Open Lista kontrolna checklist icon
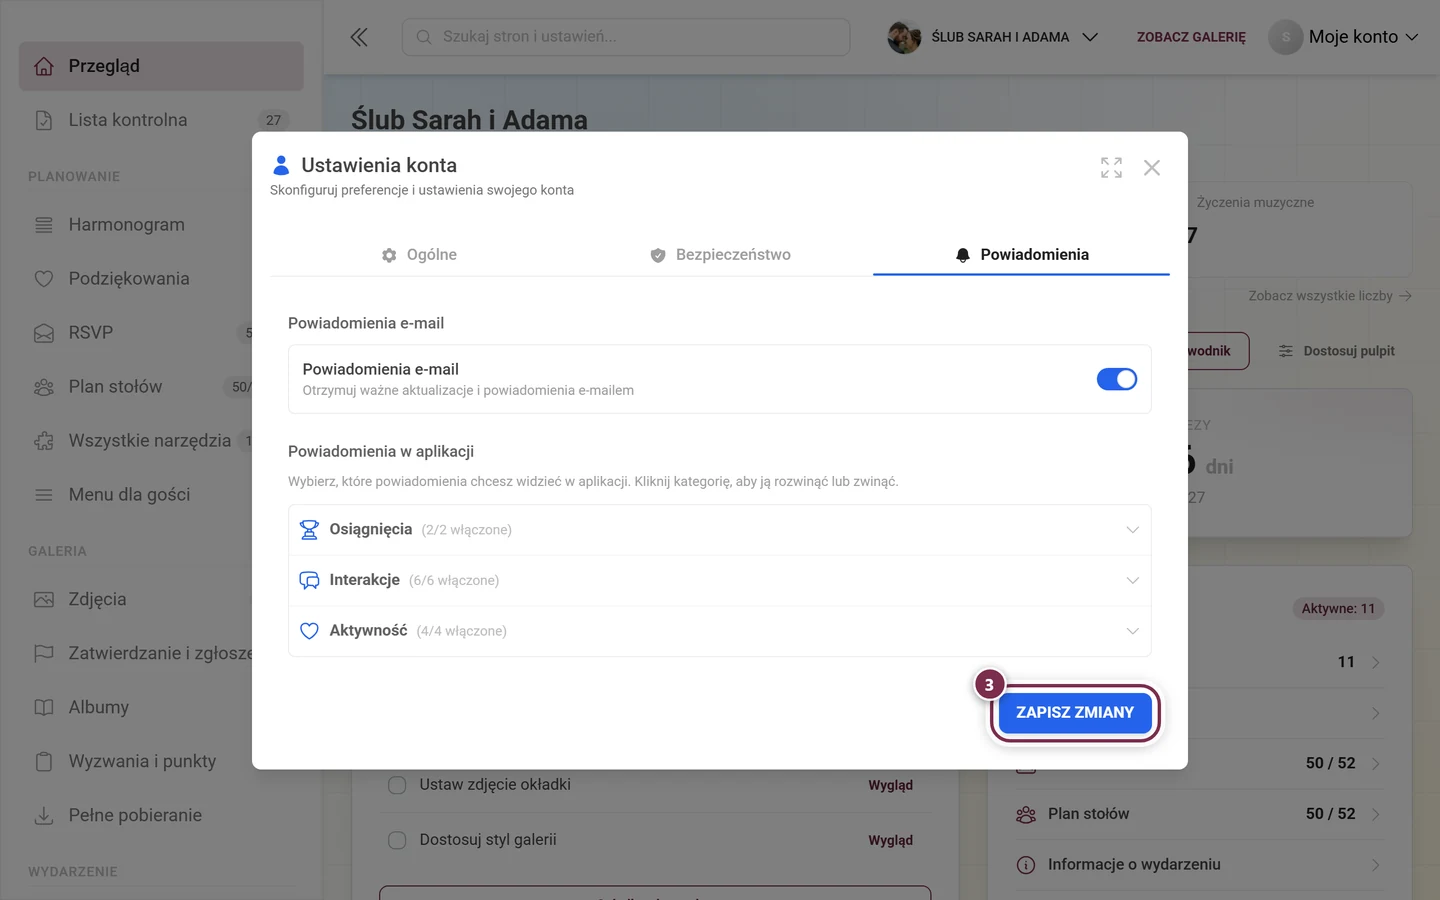This screenshot has width=1440, height=900. 44,120
